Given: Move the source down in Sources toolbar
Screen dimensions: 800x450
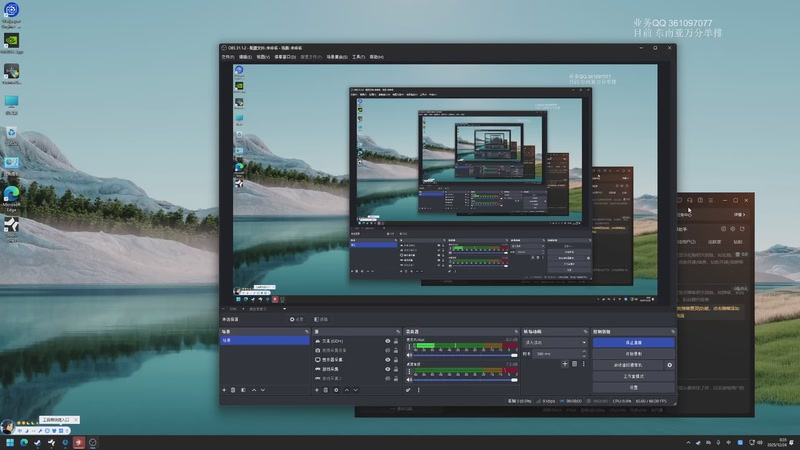Looking at the screenshot, I should click(356, 390).
